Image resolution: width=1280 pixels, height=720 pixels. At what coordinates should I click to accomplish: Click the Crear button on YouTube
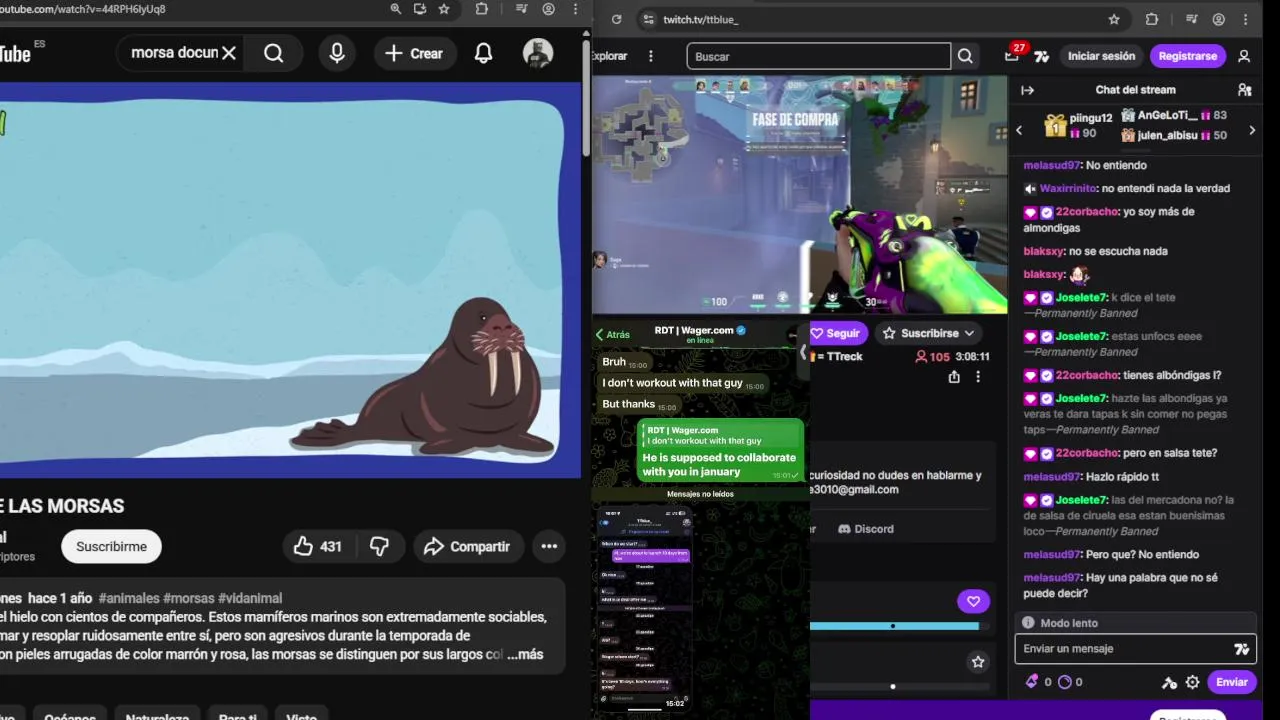pyautogui.click(x=414, y=53)
